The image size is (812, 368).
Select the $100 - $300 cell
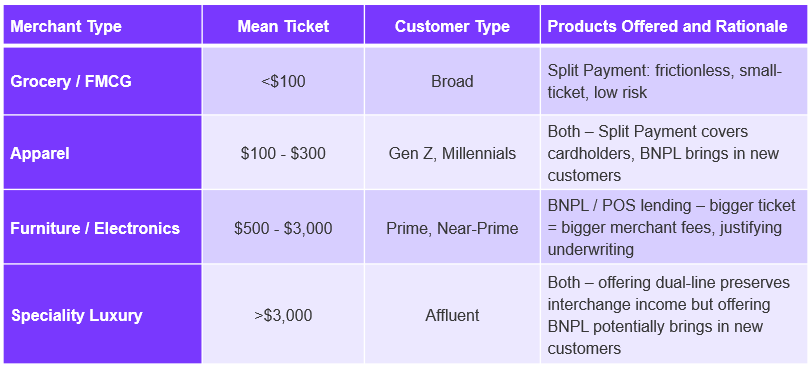[283, 153]
